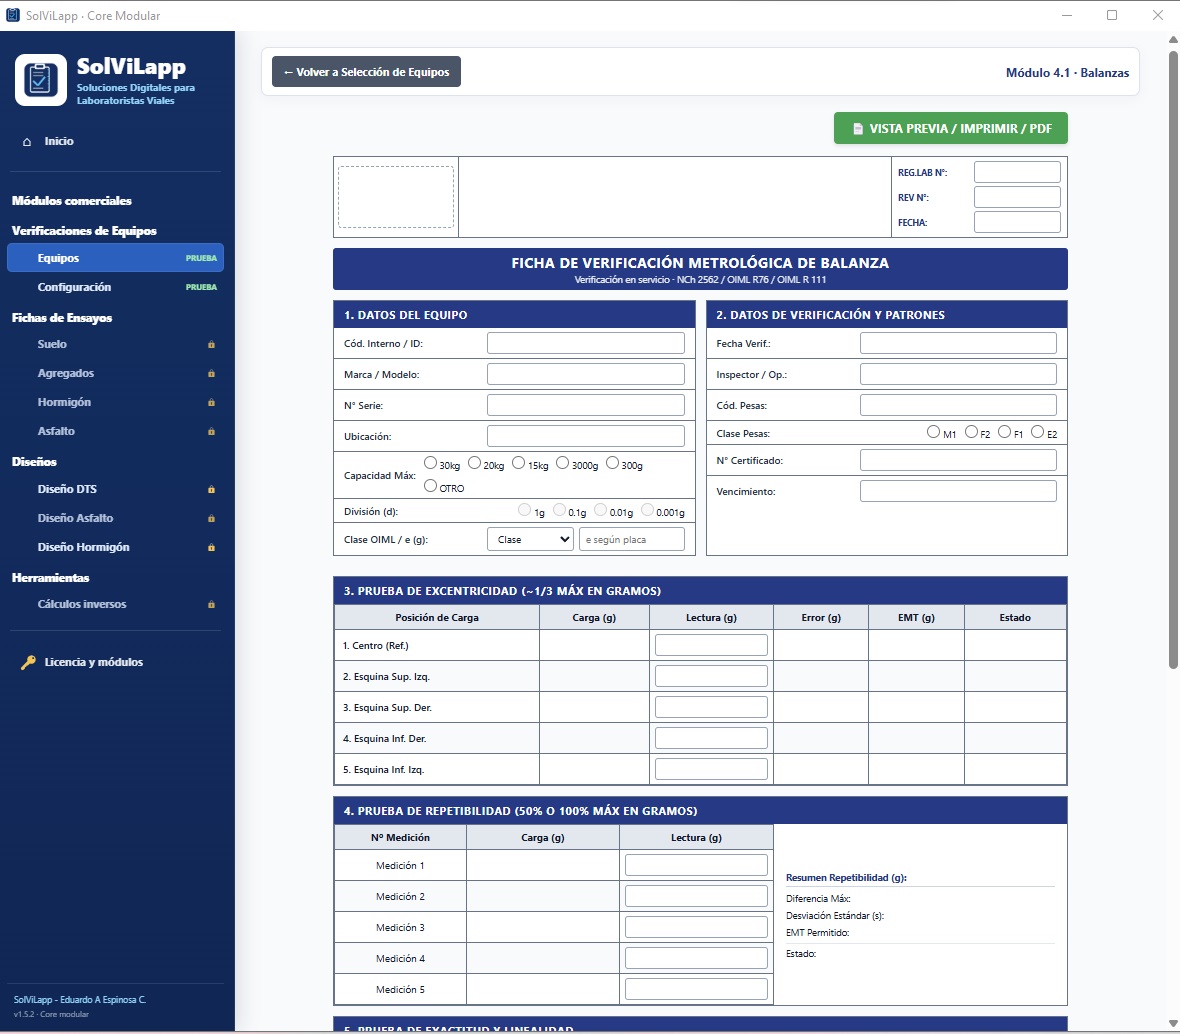Select OTRO capacity option
This screenshot has width=1180, height=1034.
point(430,486)
